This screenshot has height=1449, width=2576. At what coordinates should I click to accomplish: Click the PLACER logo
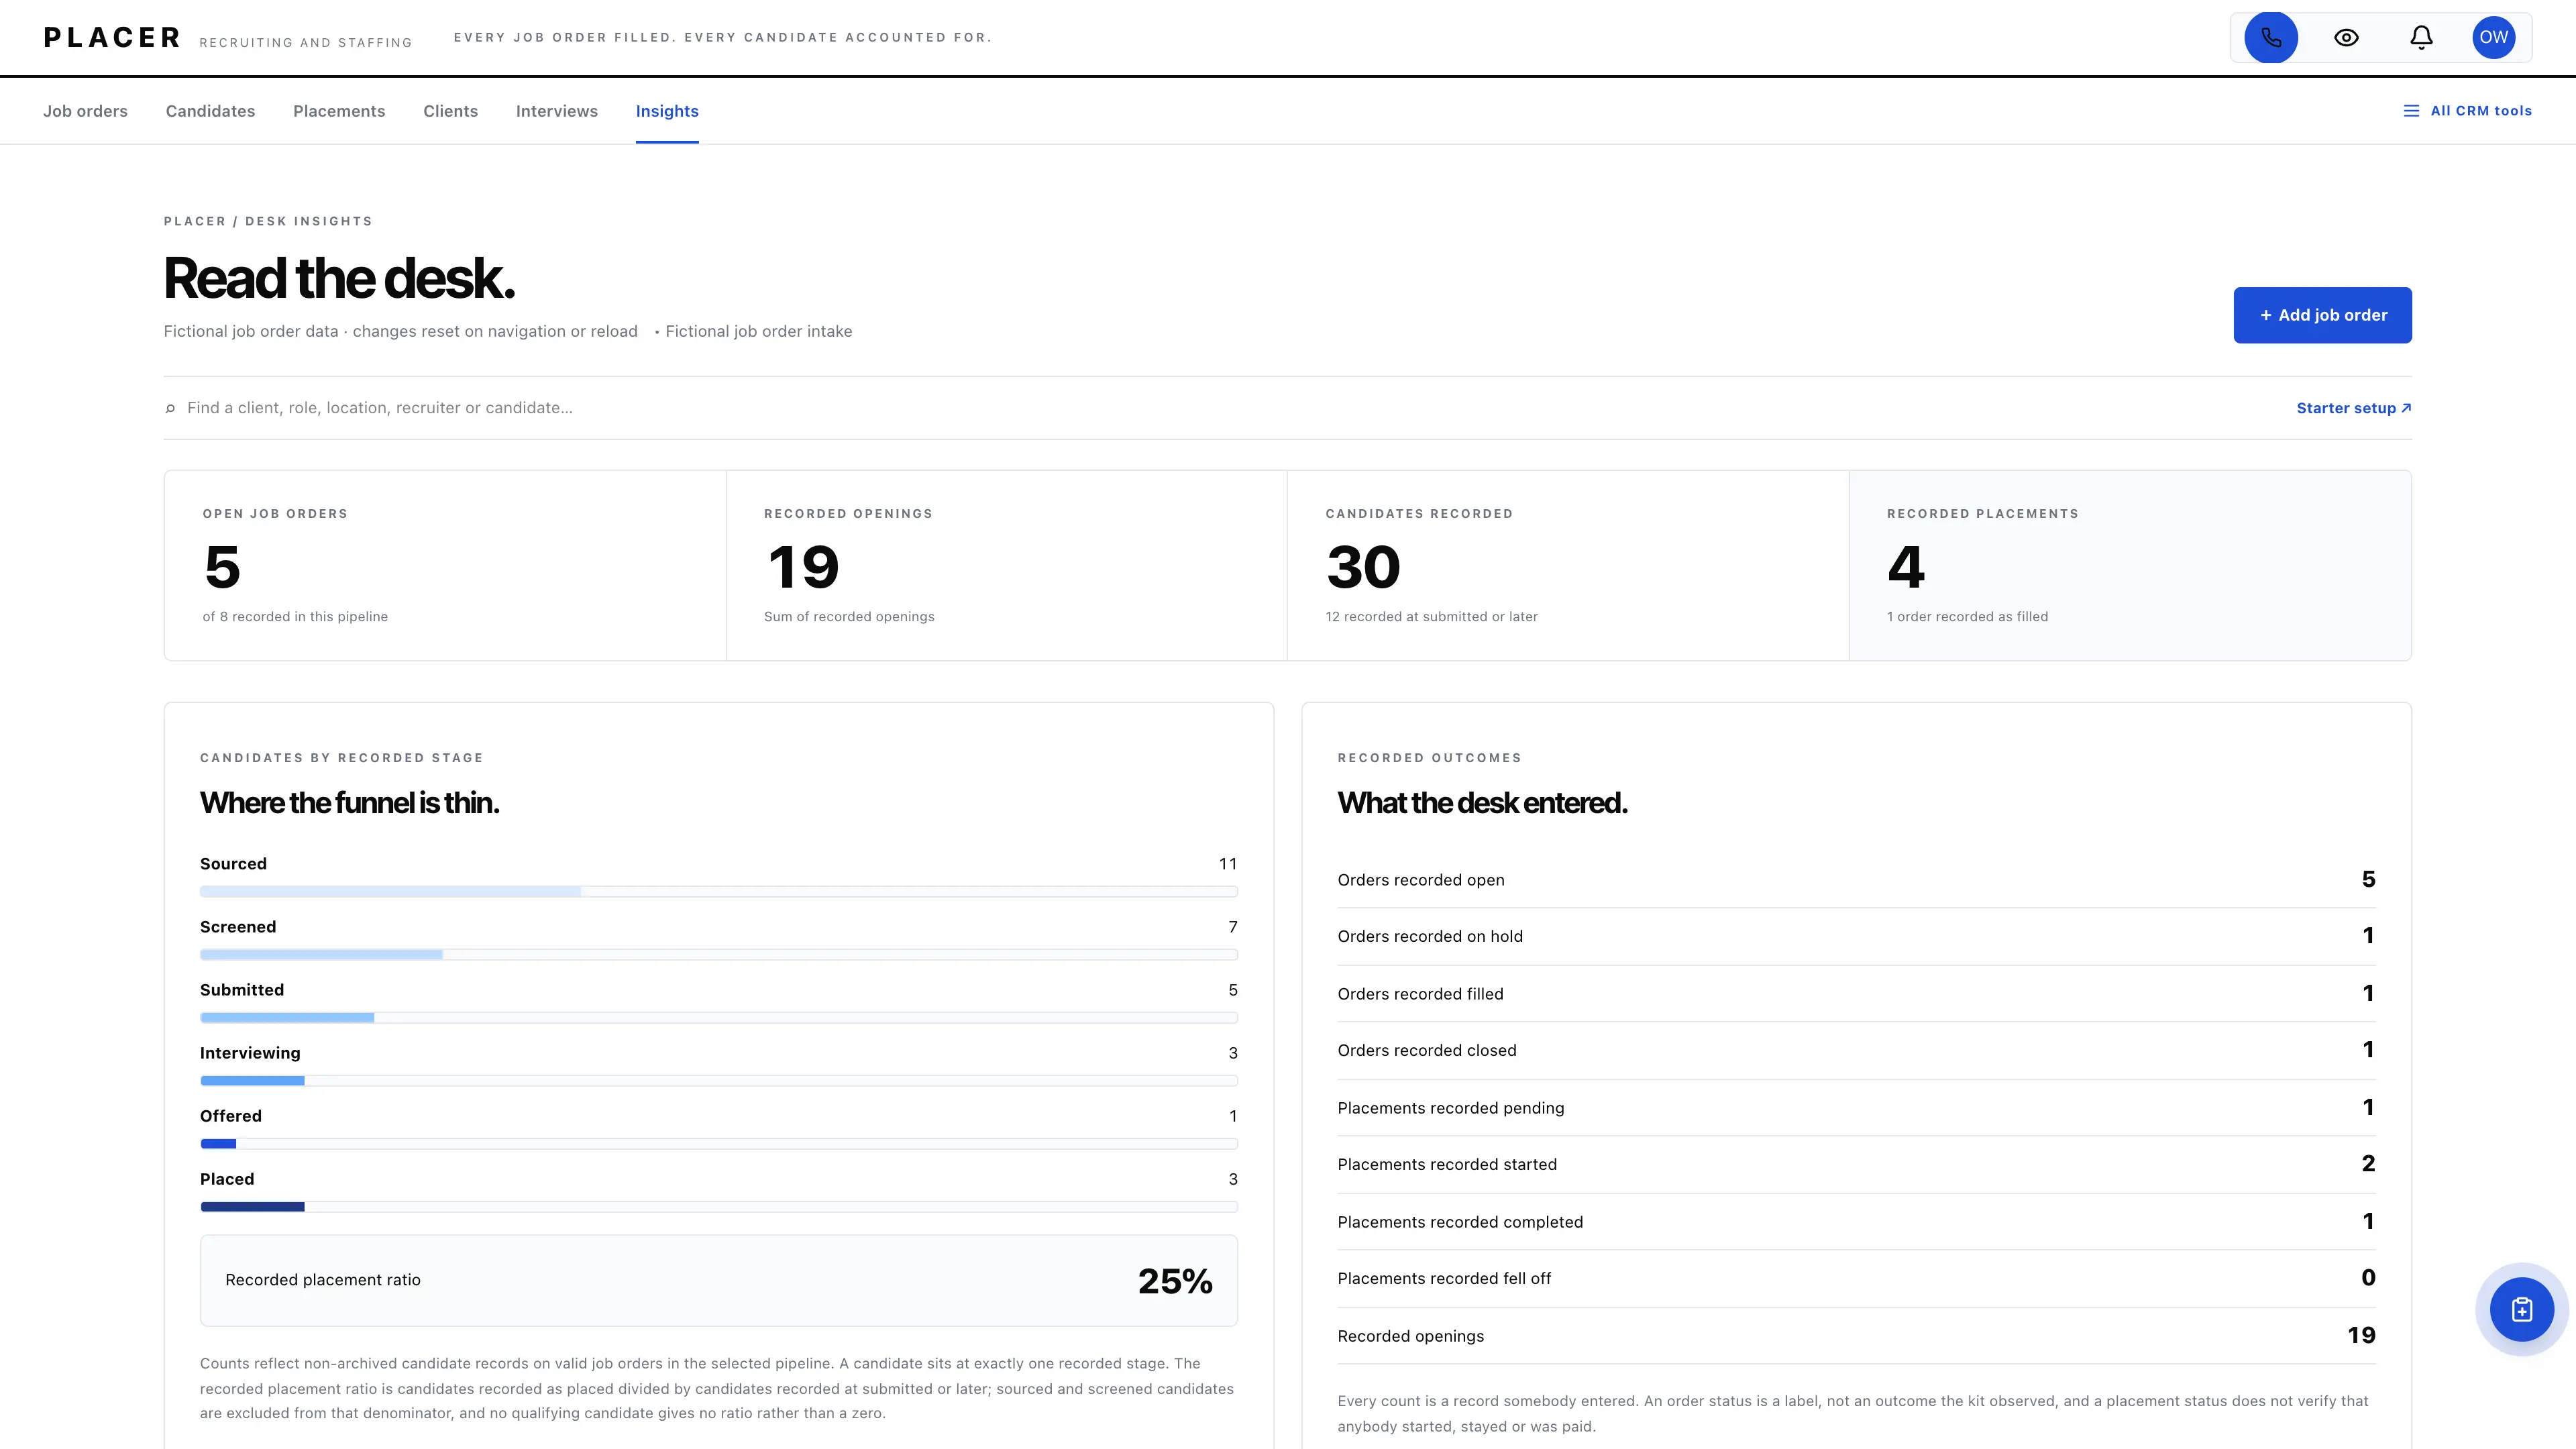(112, 38)
